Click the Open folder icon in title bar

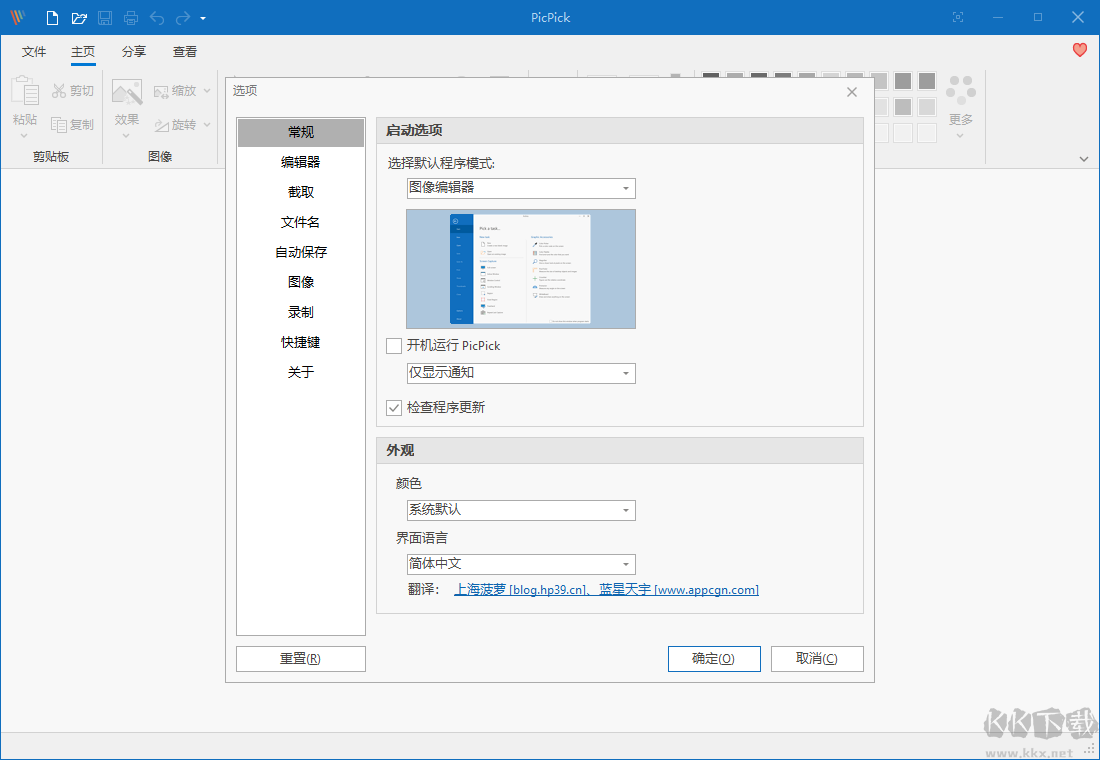(79, 18)
